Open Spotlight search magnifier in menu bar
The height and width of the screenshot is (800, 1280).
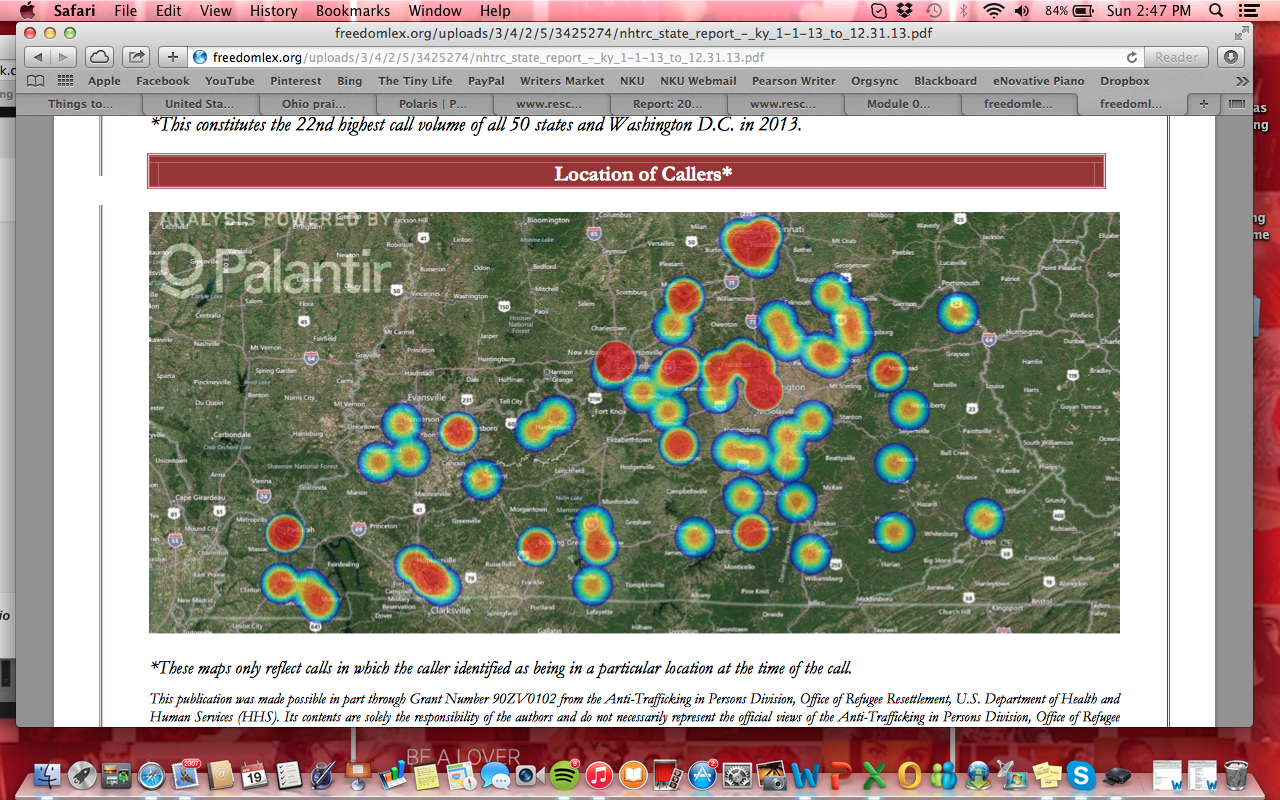(1216, 11)
